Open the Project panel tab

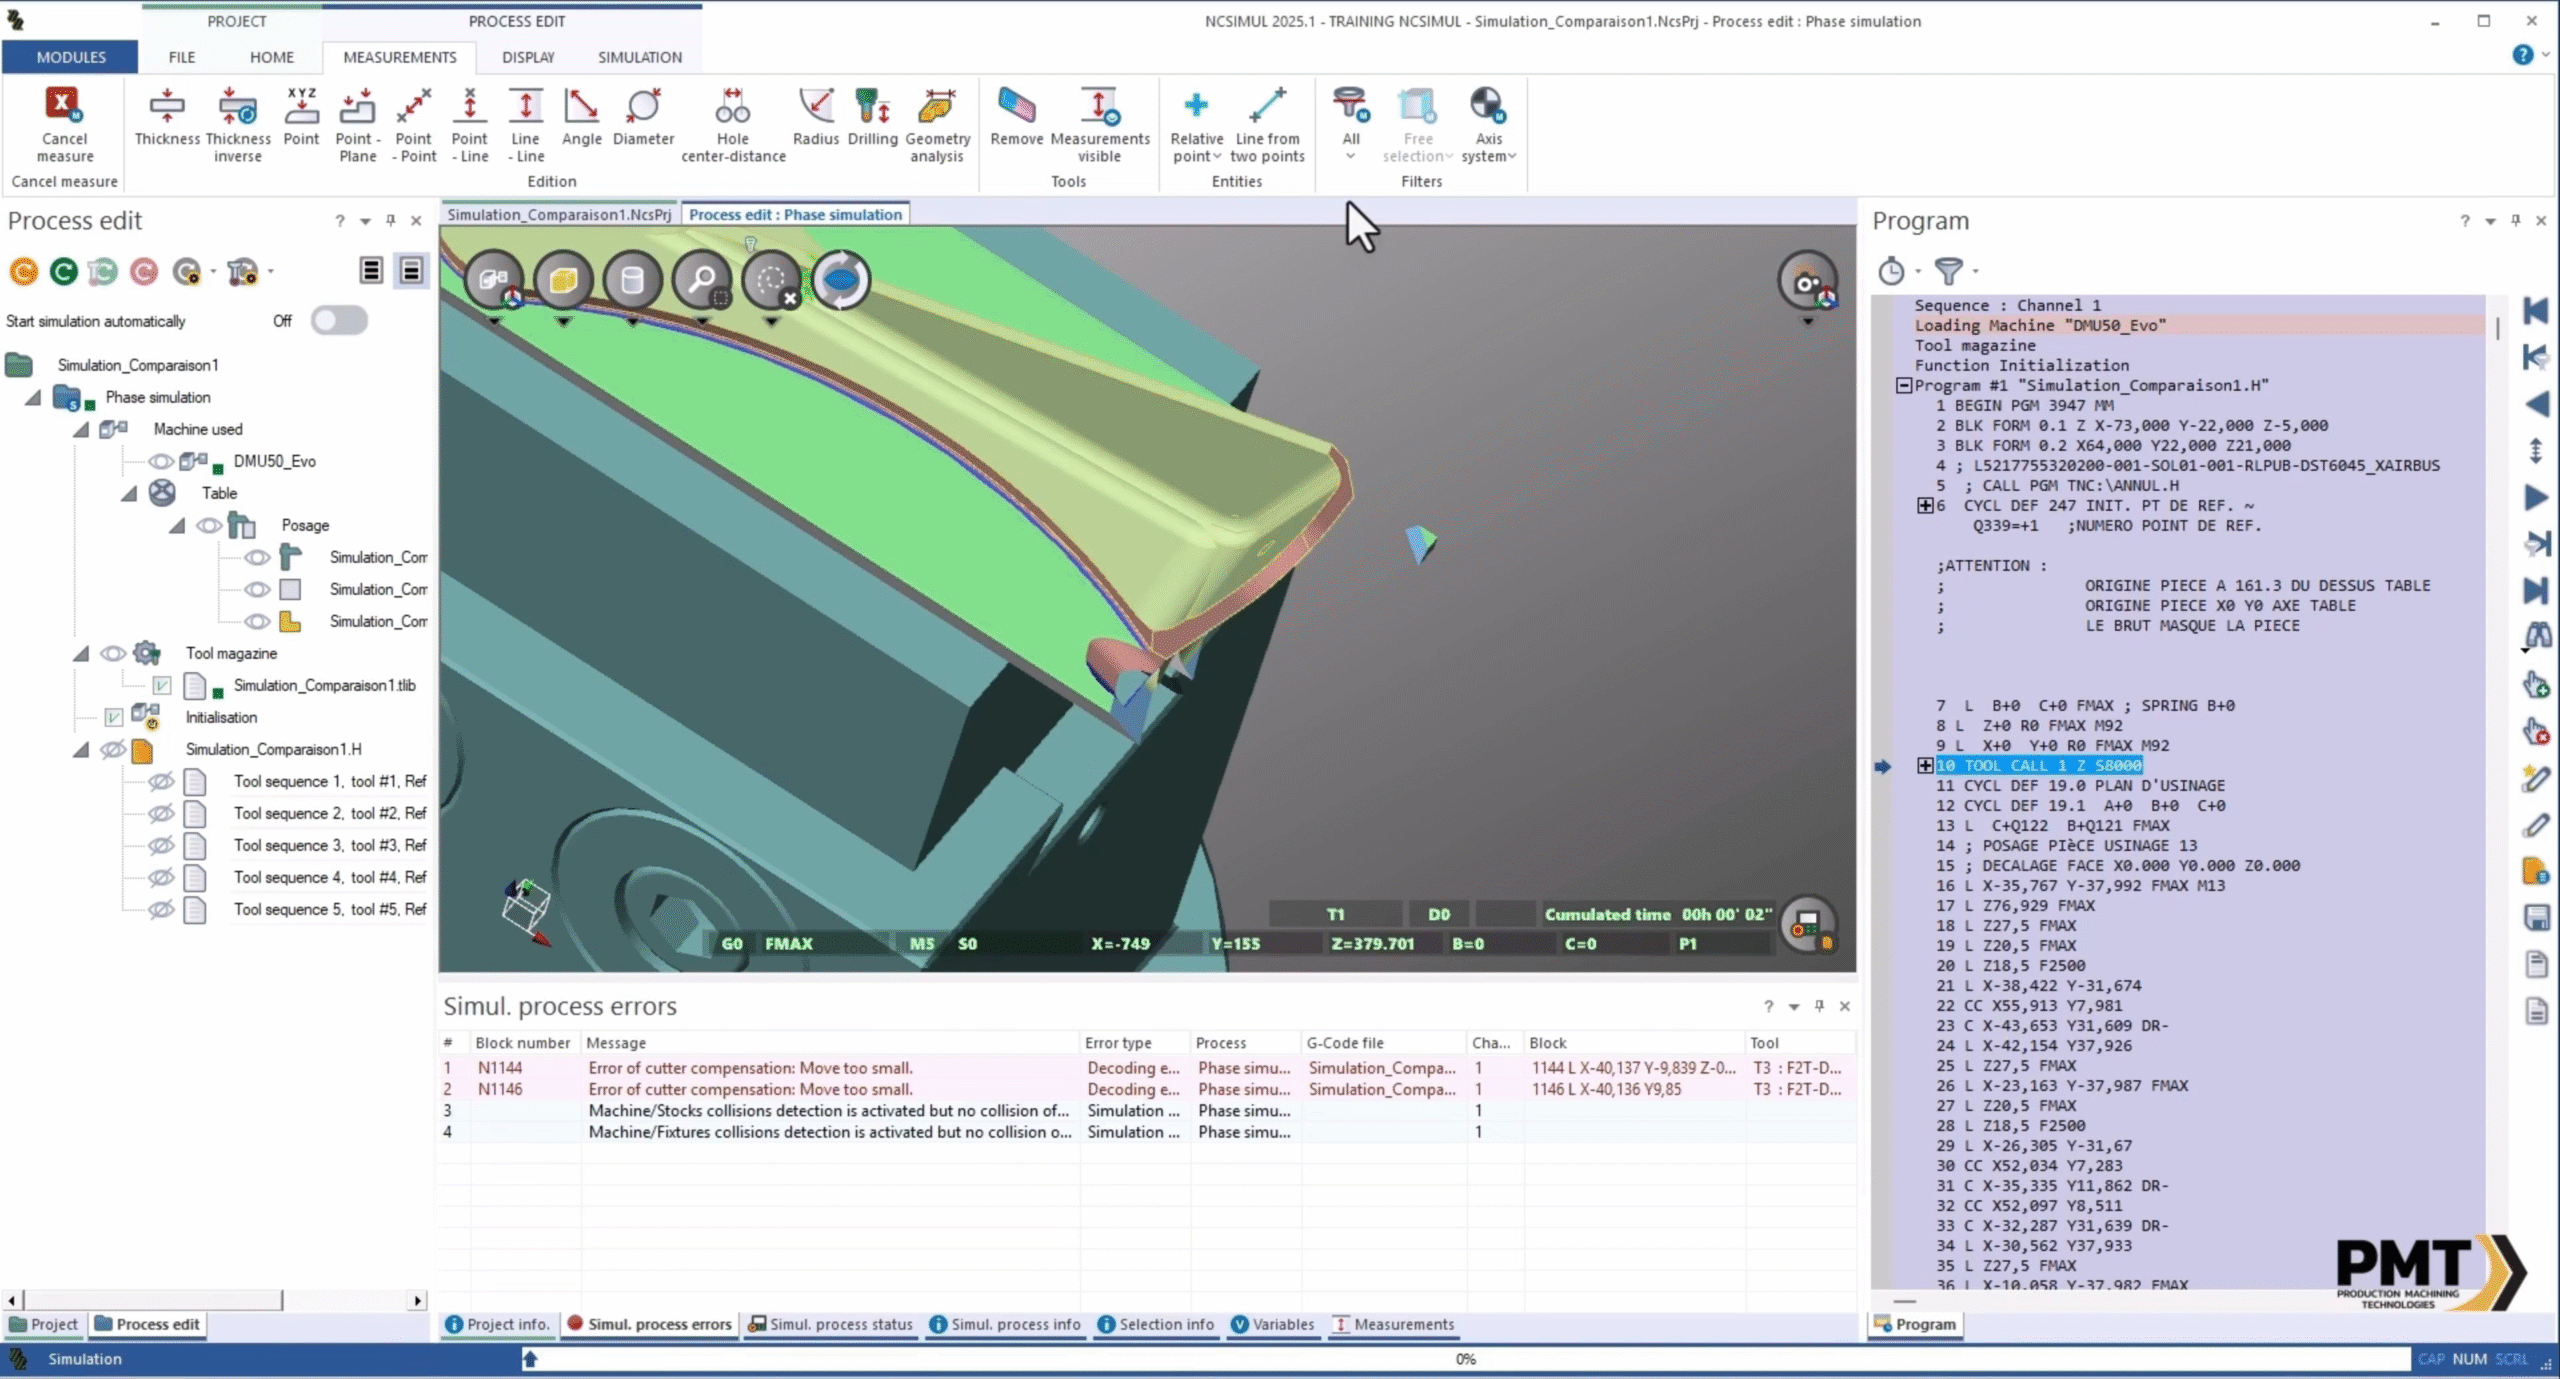click(44, 1324)
